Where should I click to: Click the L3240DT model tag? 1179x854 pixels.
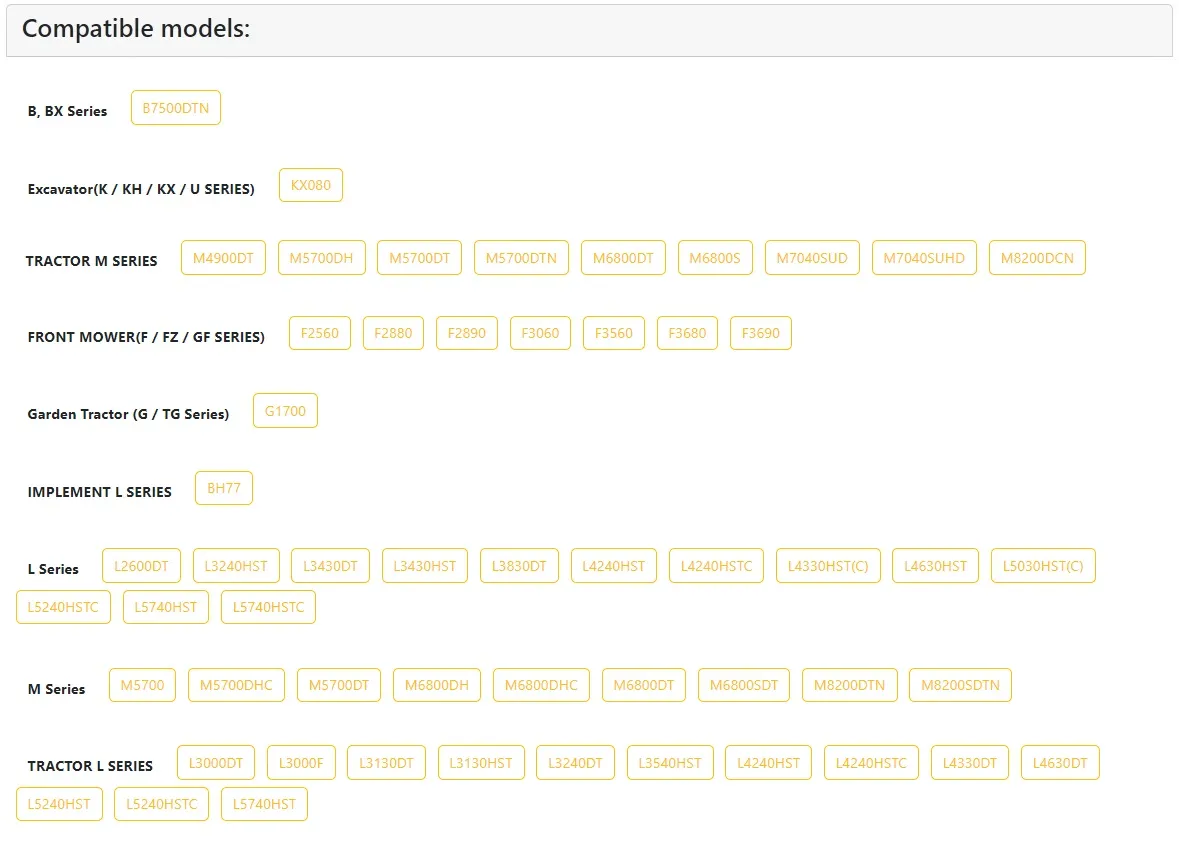point(575,763)
